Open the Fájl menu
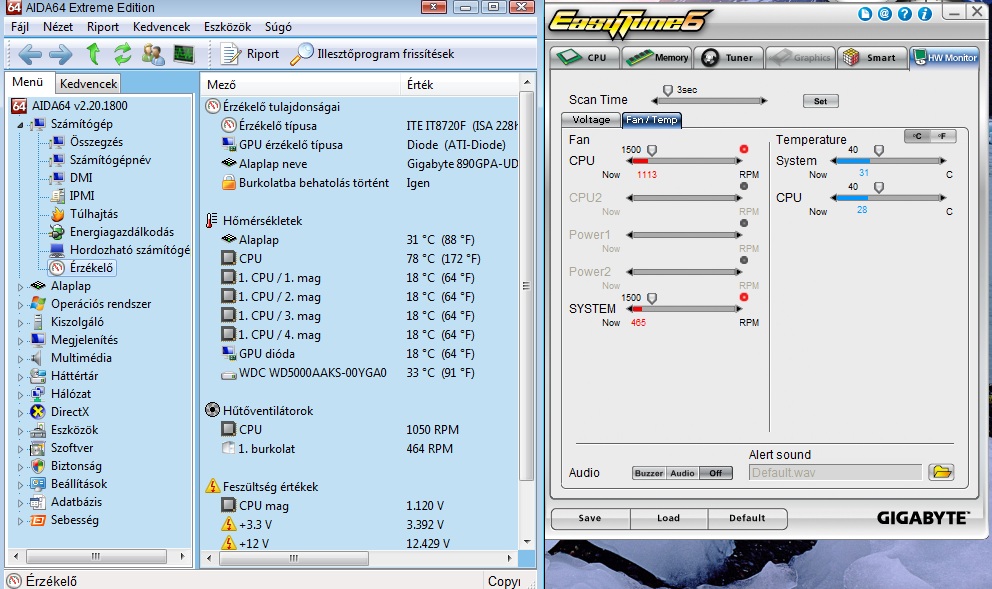Screen dimensions: 992x589 coord(20,27)
